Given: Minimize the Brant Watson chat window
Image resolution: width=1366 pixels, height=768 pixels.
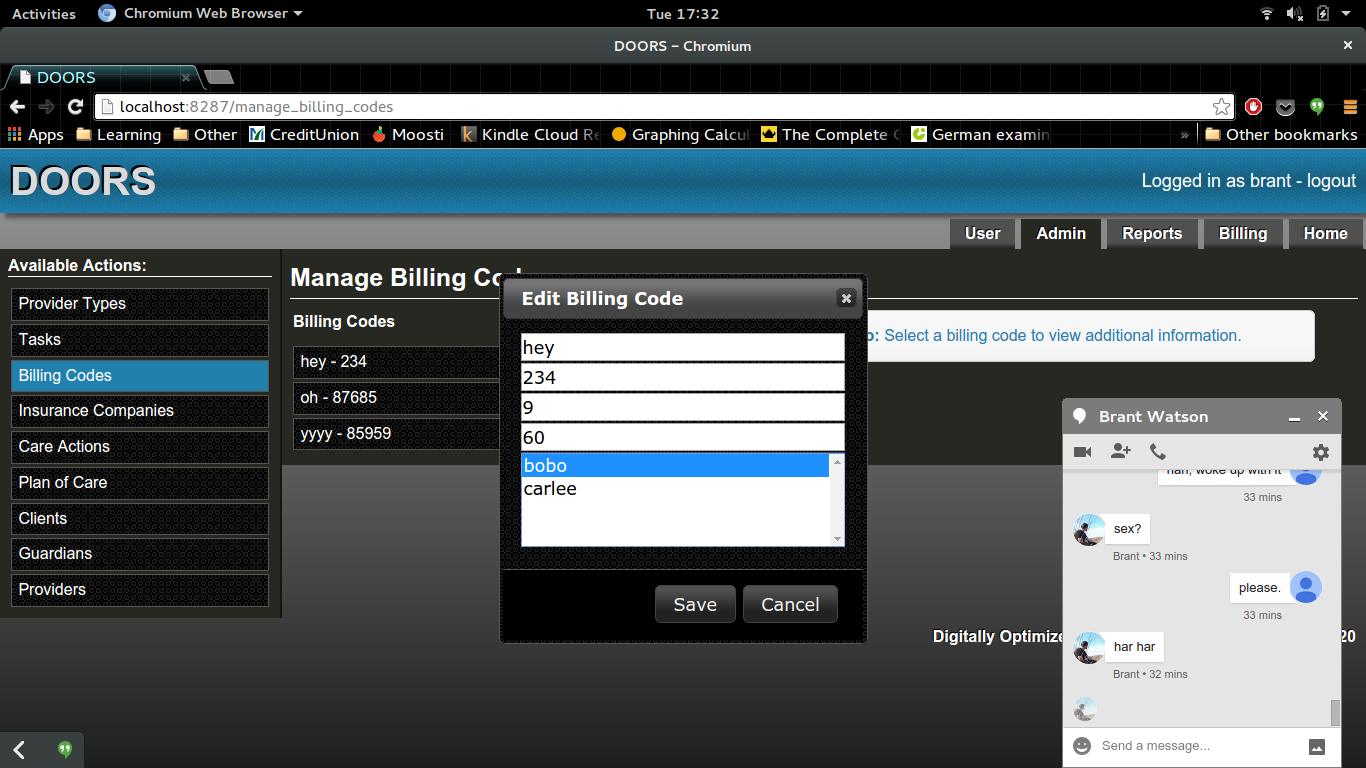Looking at the screenshot, I should 1294,417.
